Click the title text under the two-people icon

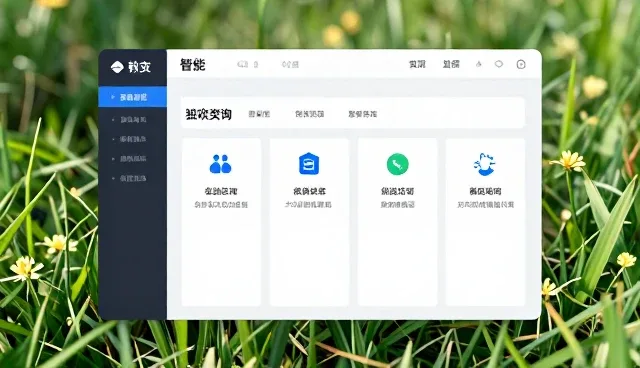point(221,191)
